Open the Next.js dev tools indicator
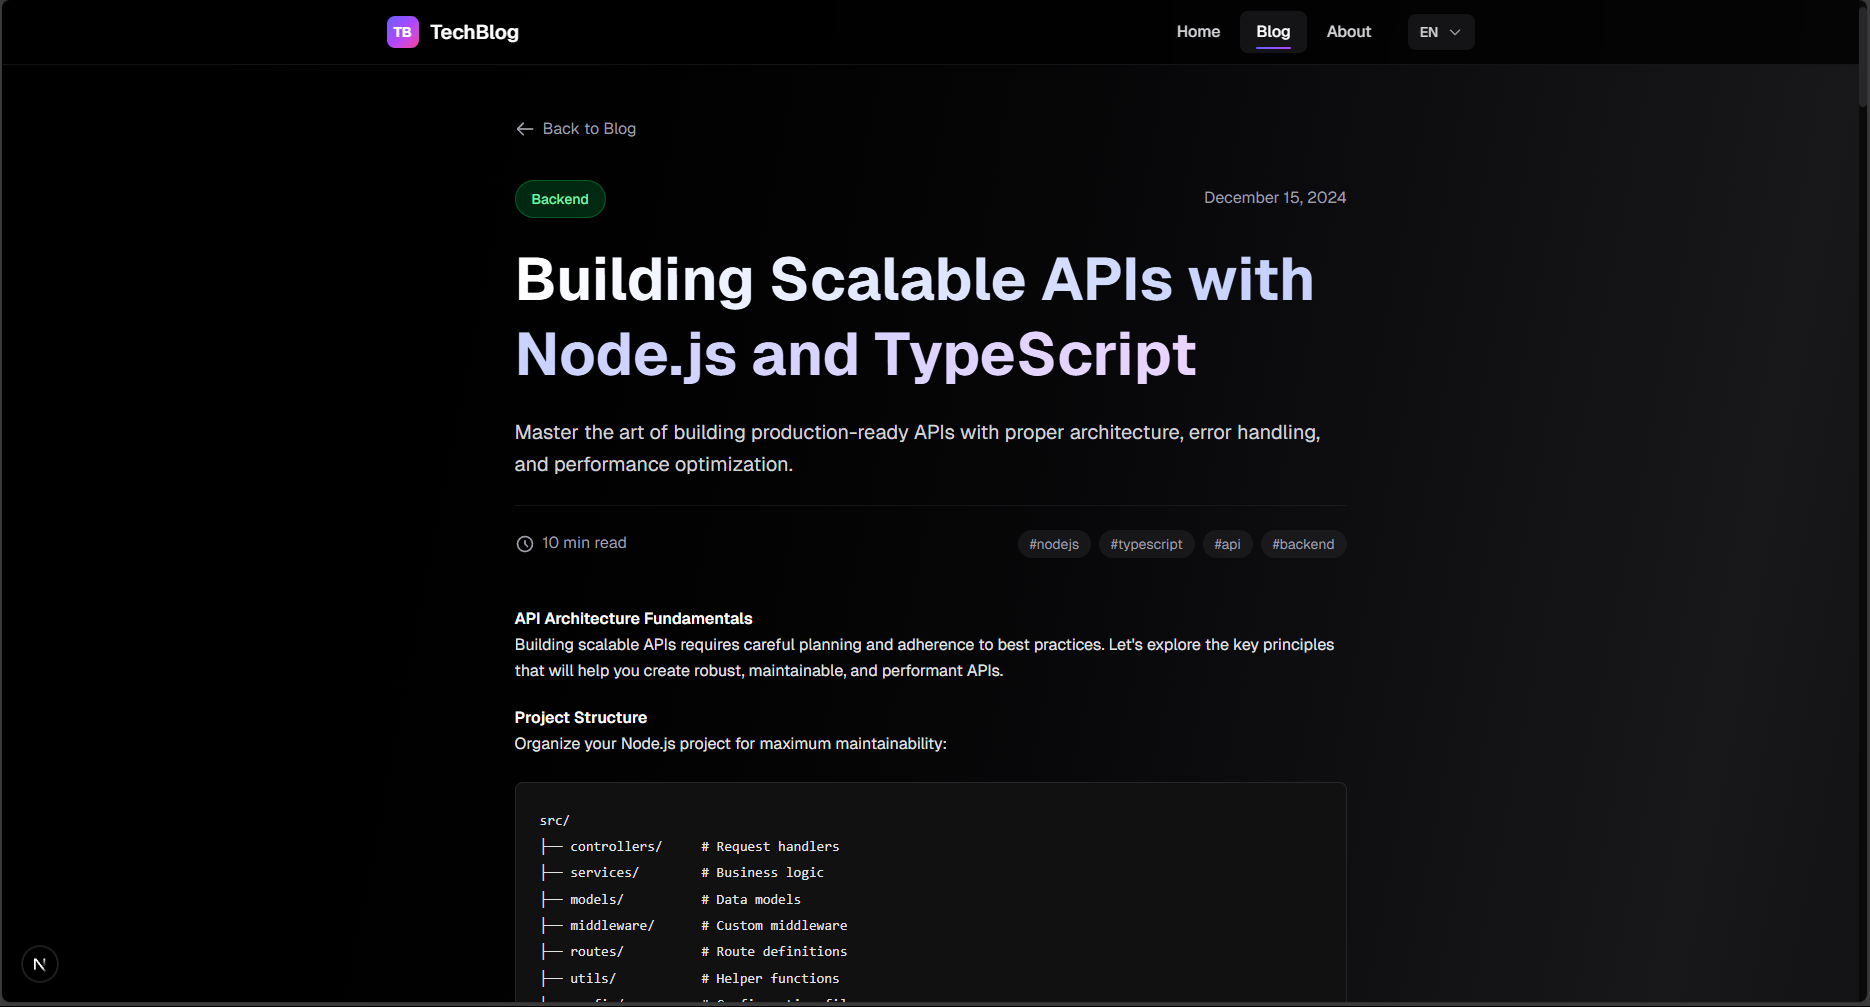 click(x=40, y=964)
